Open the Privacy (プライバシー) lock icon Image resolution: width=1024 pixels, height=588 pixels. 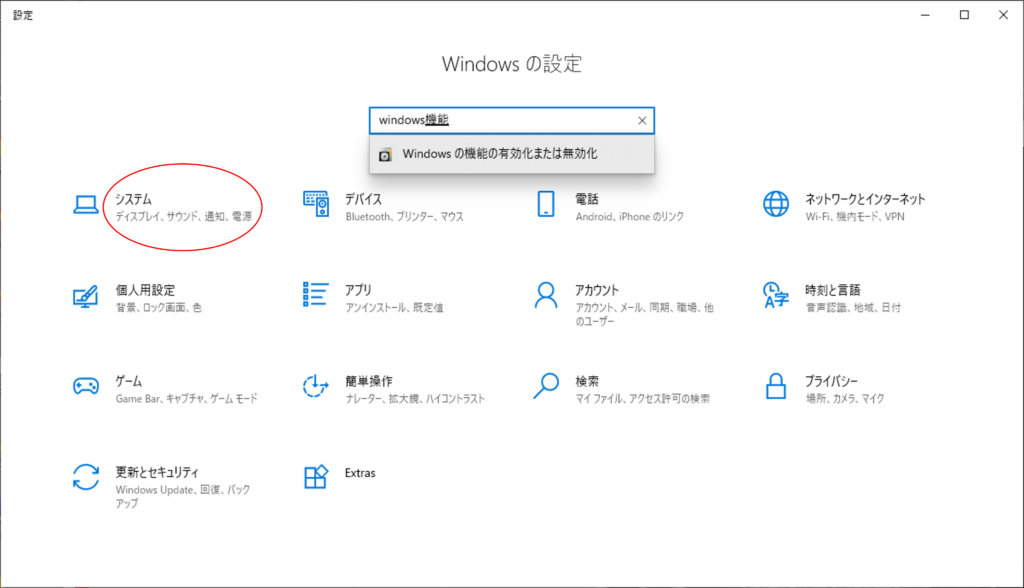pos(776,386)
